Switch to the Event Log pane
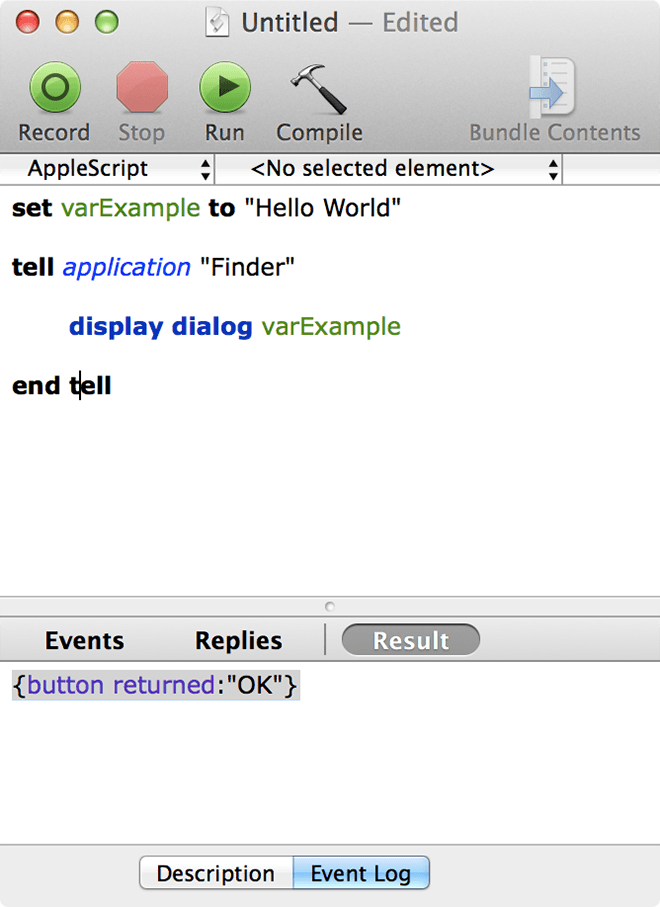 tap(361, 872)
